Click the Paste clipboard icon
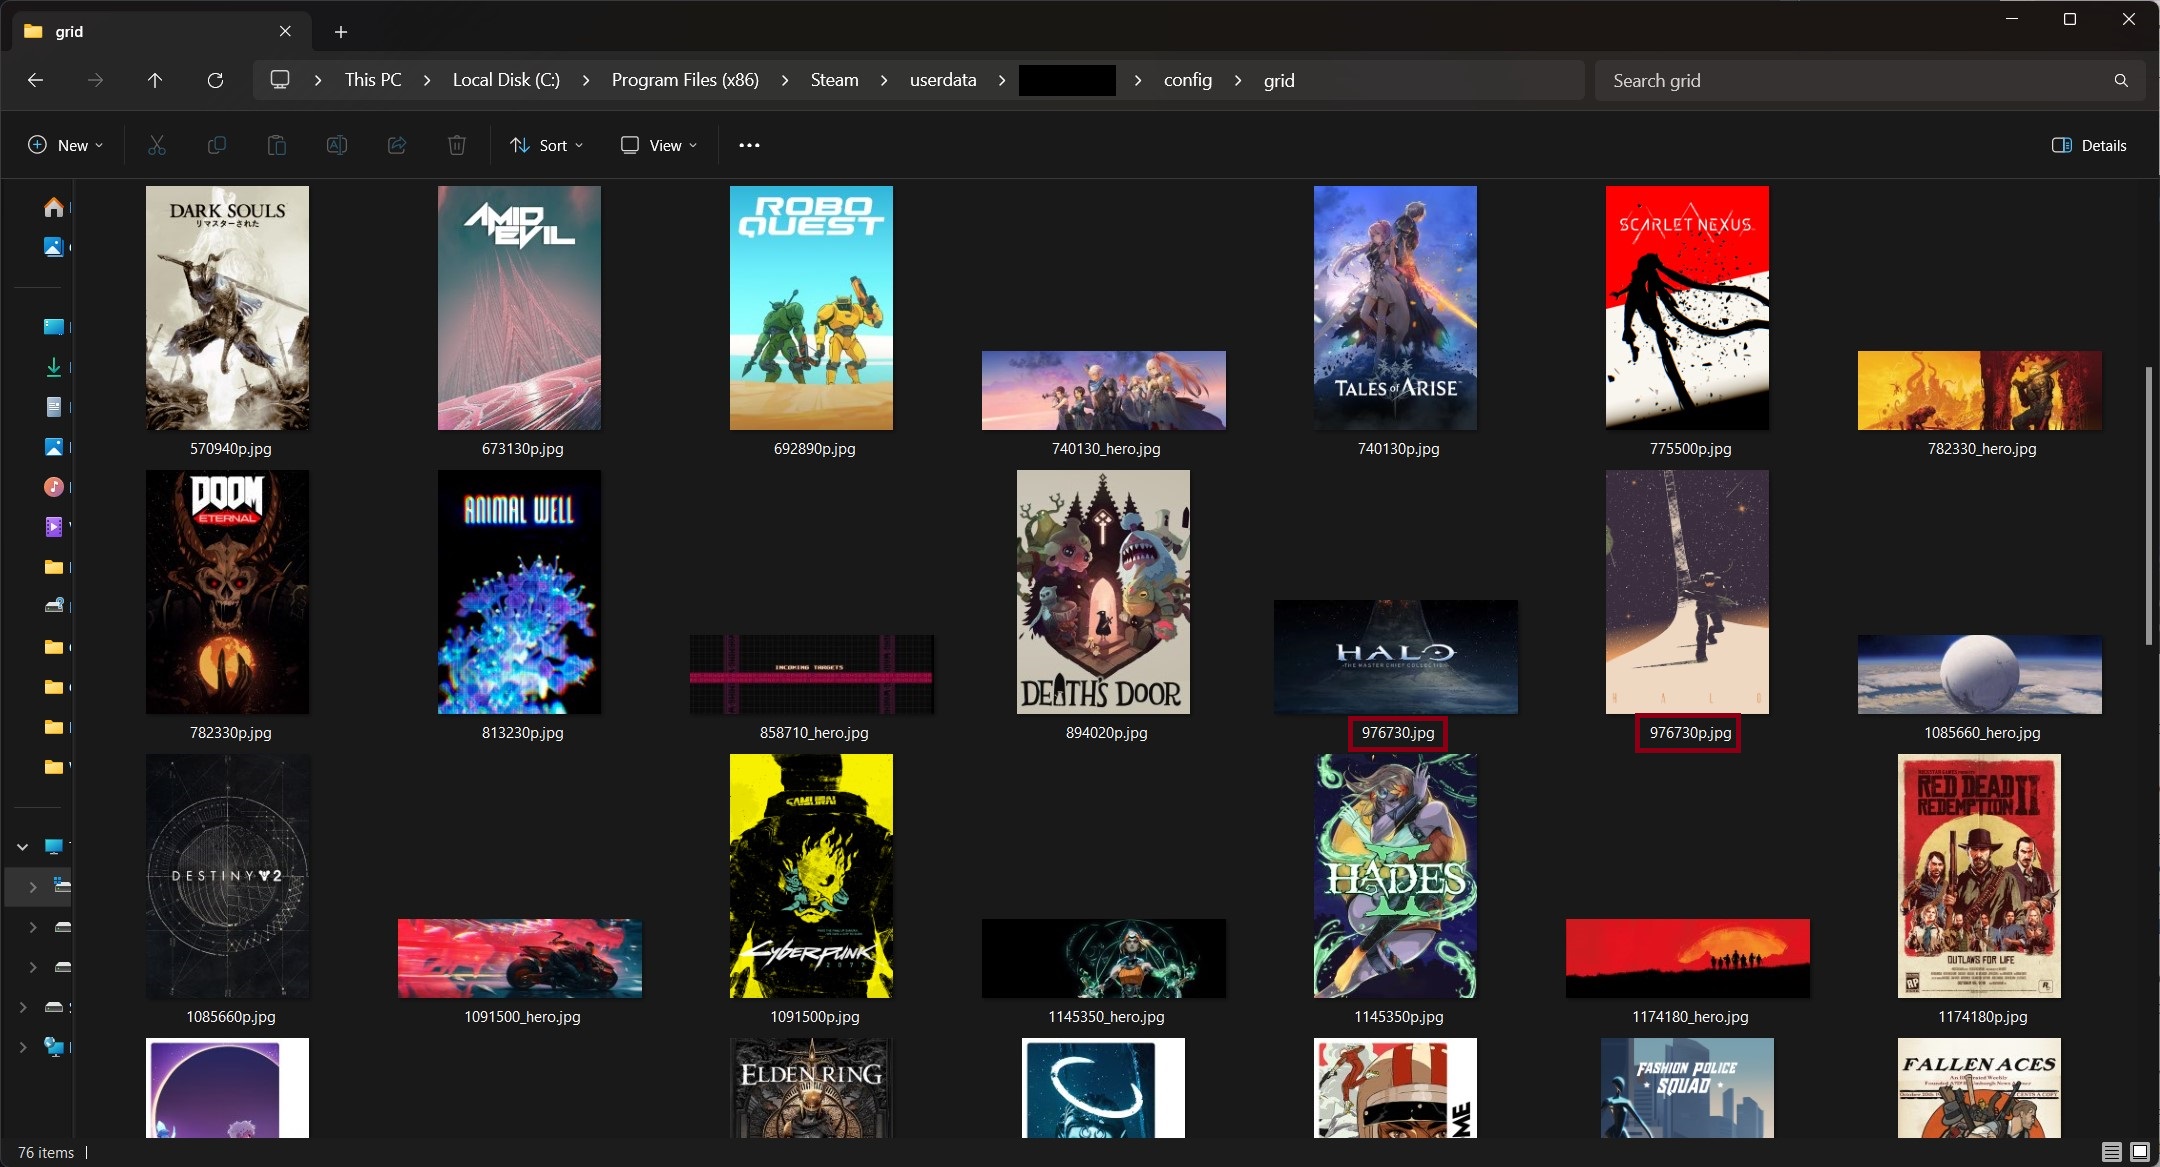Viewport: 2160px width, 1167px height. pos(277,145)
